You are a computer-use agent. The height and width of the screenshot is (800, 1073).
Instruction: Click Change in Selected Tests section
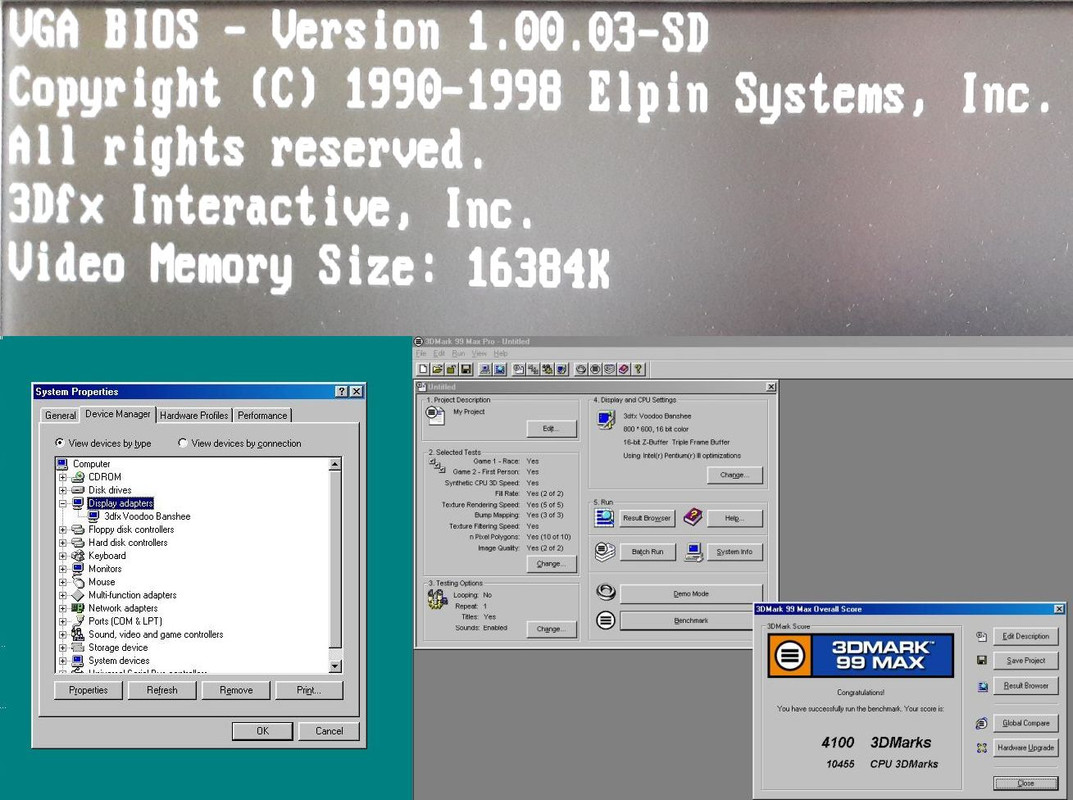(551, 564)
